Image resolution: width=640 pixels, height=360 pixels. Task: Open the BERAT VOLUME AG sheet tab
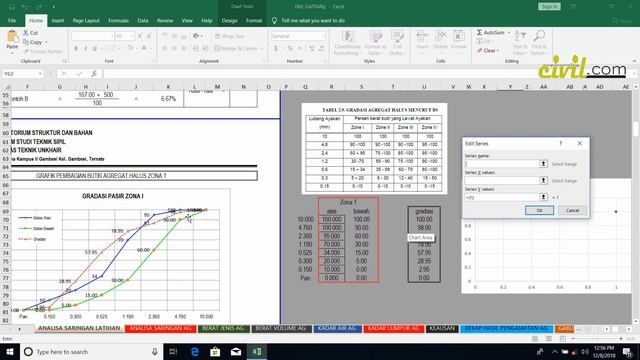click(x=281, y=328)
